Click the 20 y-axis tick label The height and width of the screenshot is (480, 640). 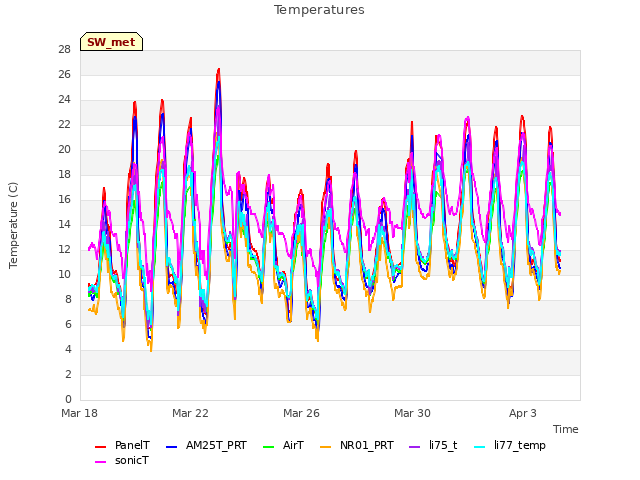click(x=64, y=149)
